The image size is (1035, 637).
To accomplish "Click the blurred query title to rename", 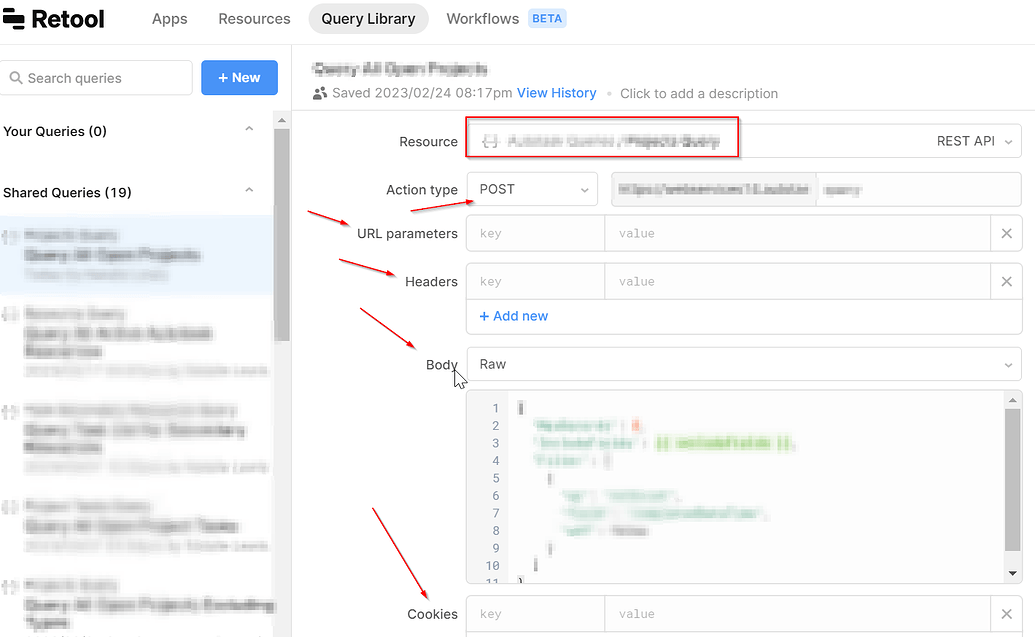I will (400, 69).
